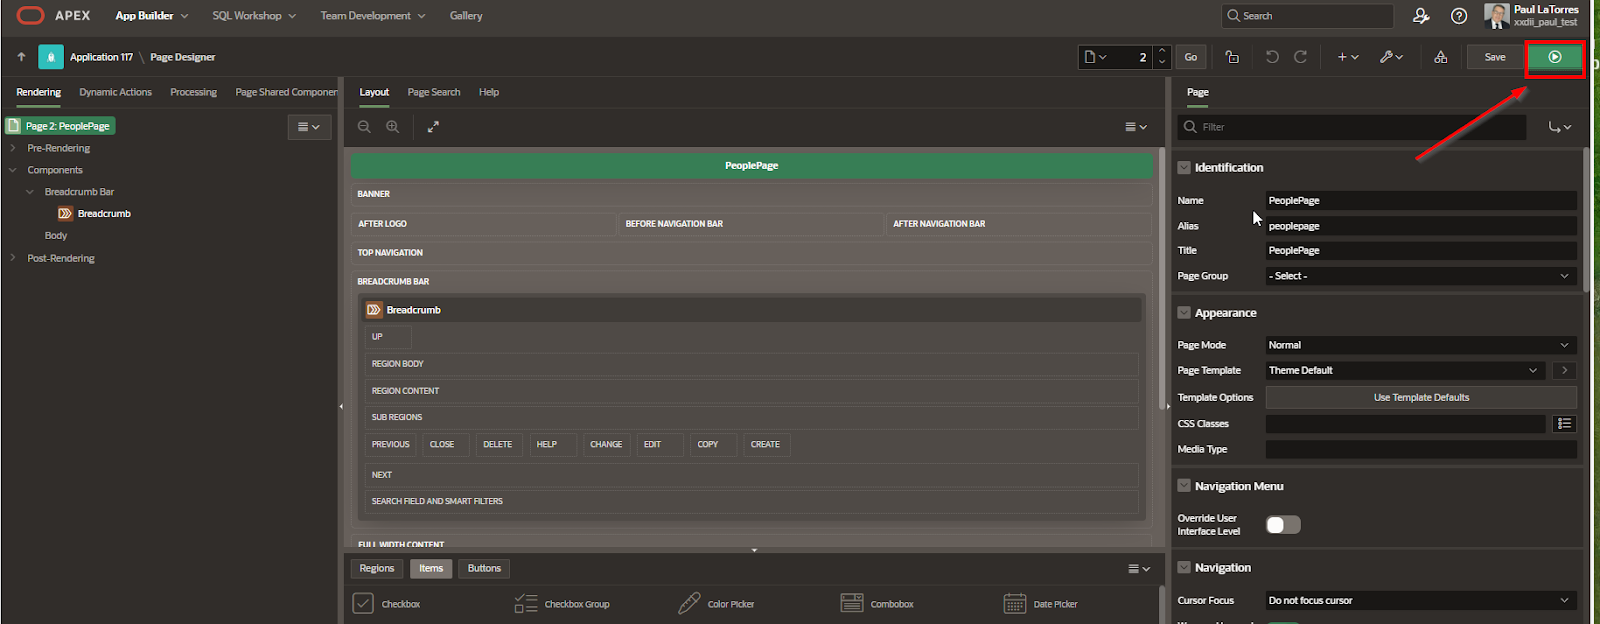The height and width of the screenshot is (624, 1600).
Task: Open the App Builder menu
Action: click(151, 16)
